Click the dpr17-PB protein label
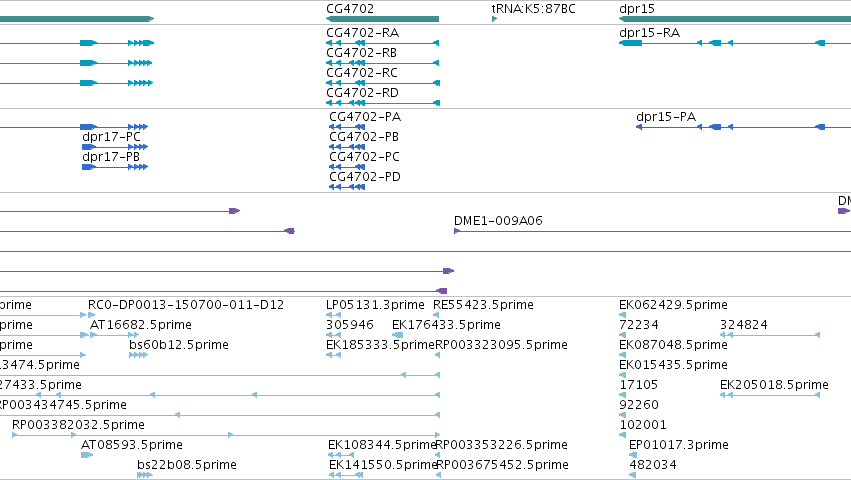The height and width of the screenshot is (480, 851). (111, 157)
